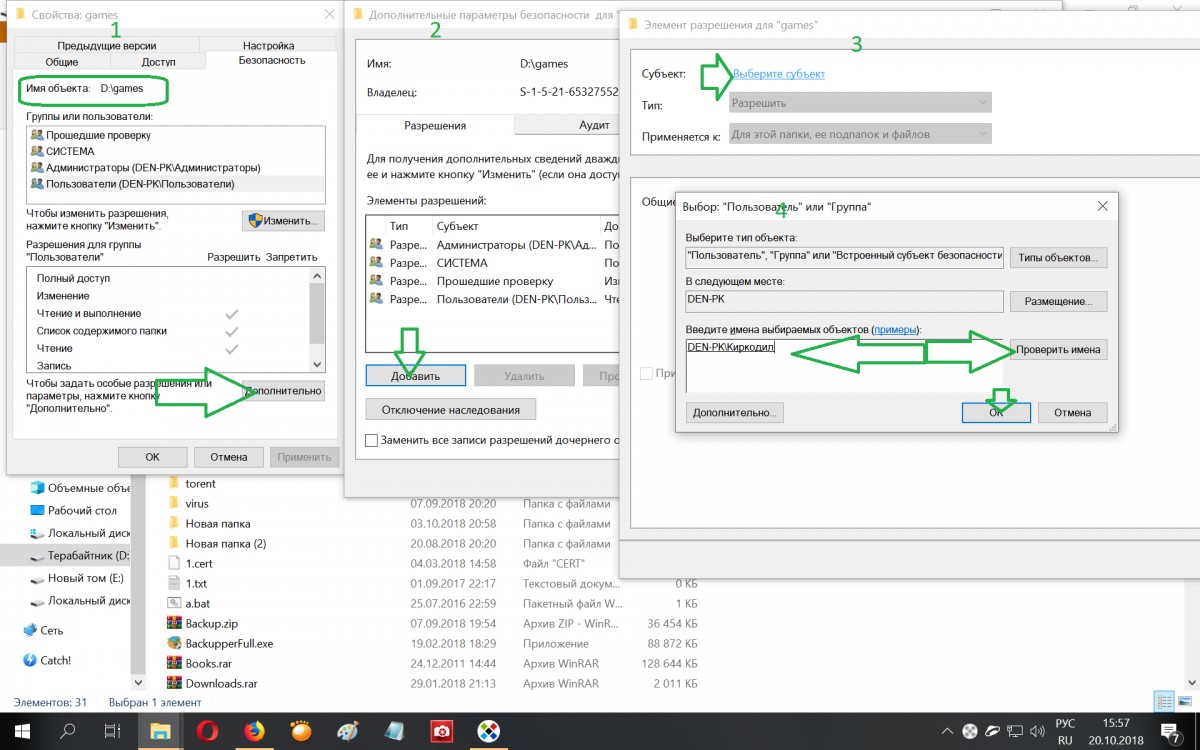
Task: Switch to Предыдущие версии tab
Action: [107, 45]
